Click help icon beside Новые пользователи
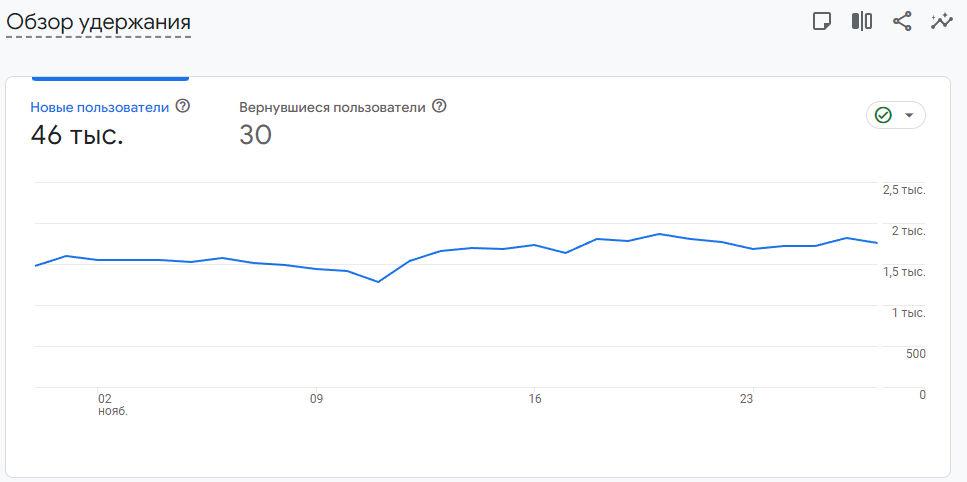967x482 pixels. pyautogui.click(x=183, y=106)
